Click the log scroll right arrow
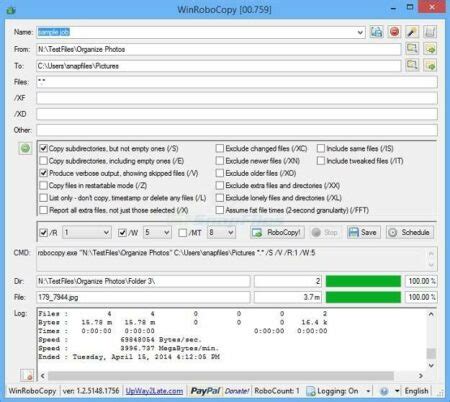 [421, 376]
